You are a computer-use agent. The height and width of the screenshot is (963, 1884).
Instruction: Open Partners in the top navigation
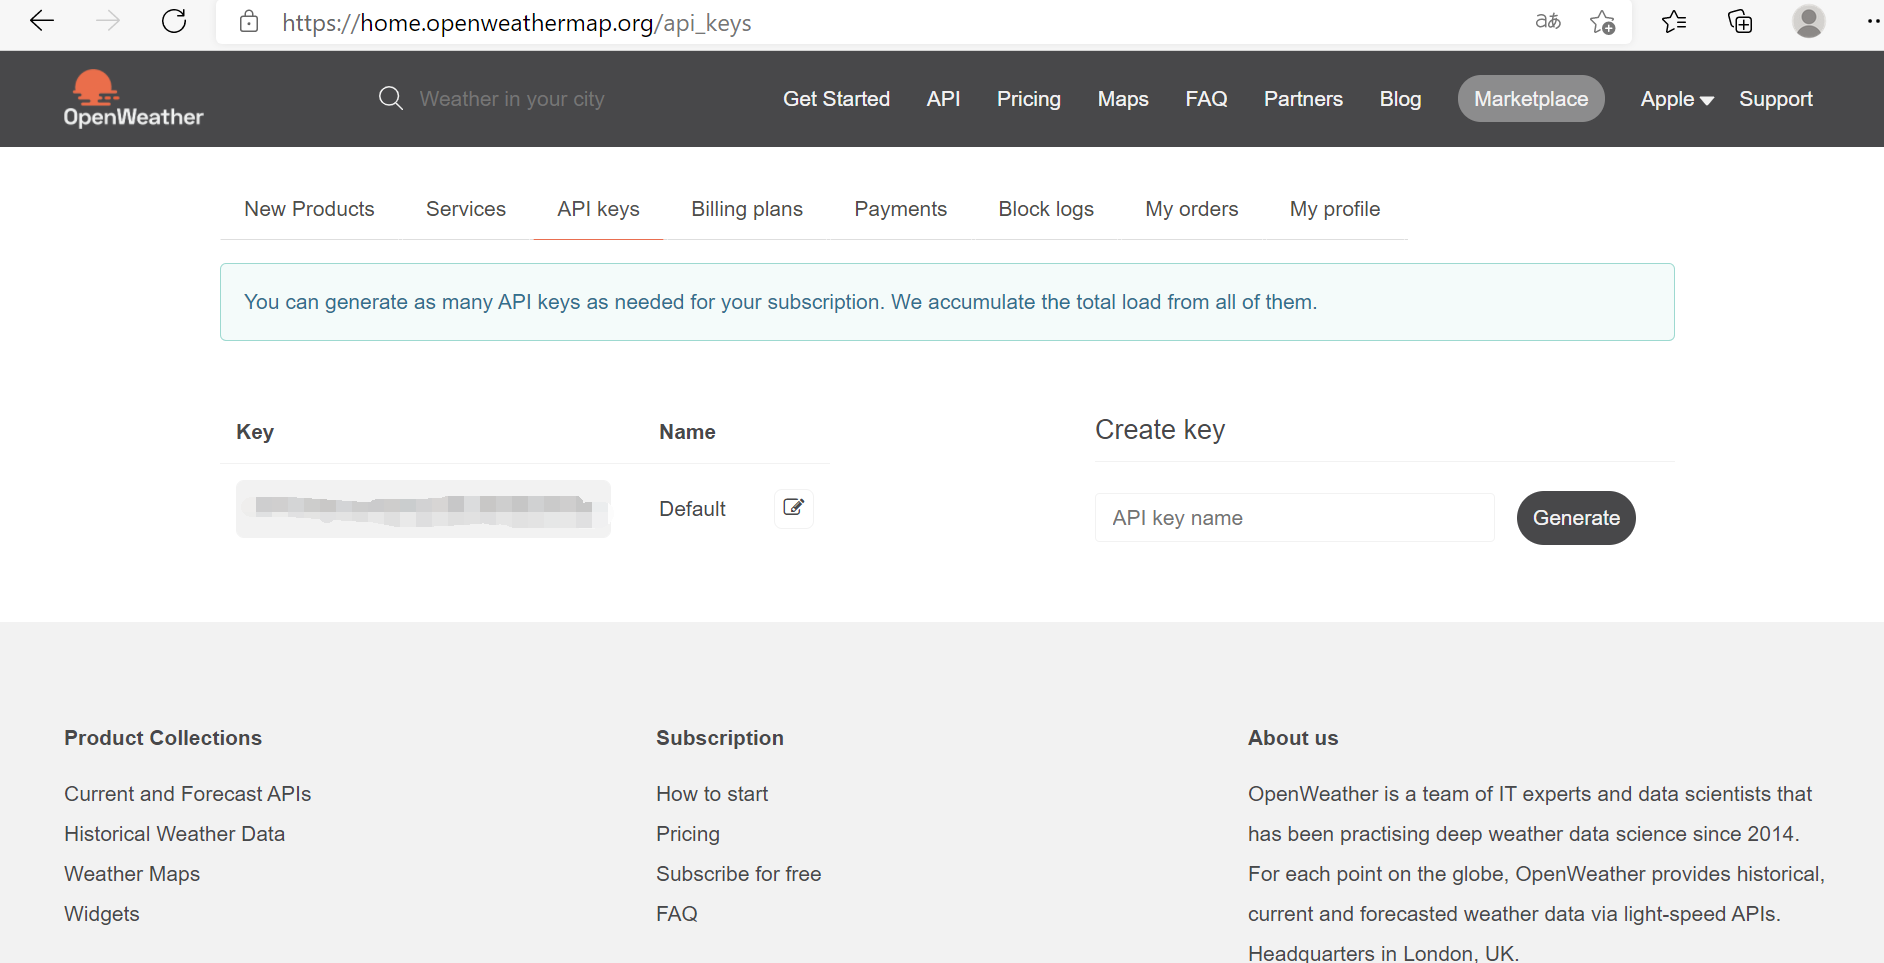coord(1303,99)
